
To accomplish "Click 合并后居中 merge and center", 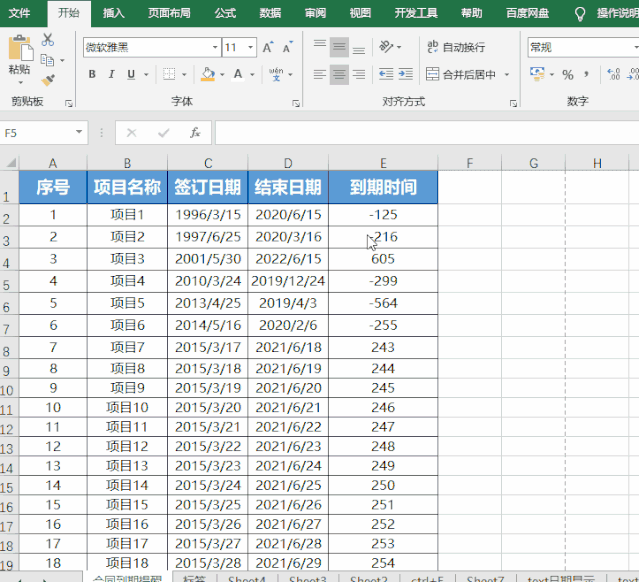I will tap(461, 75).
